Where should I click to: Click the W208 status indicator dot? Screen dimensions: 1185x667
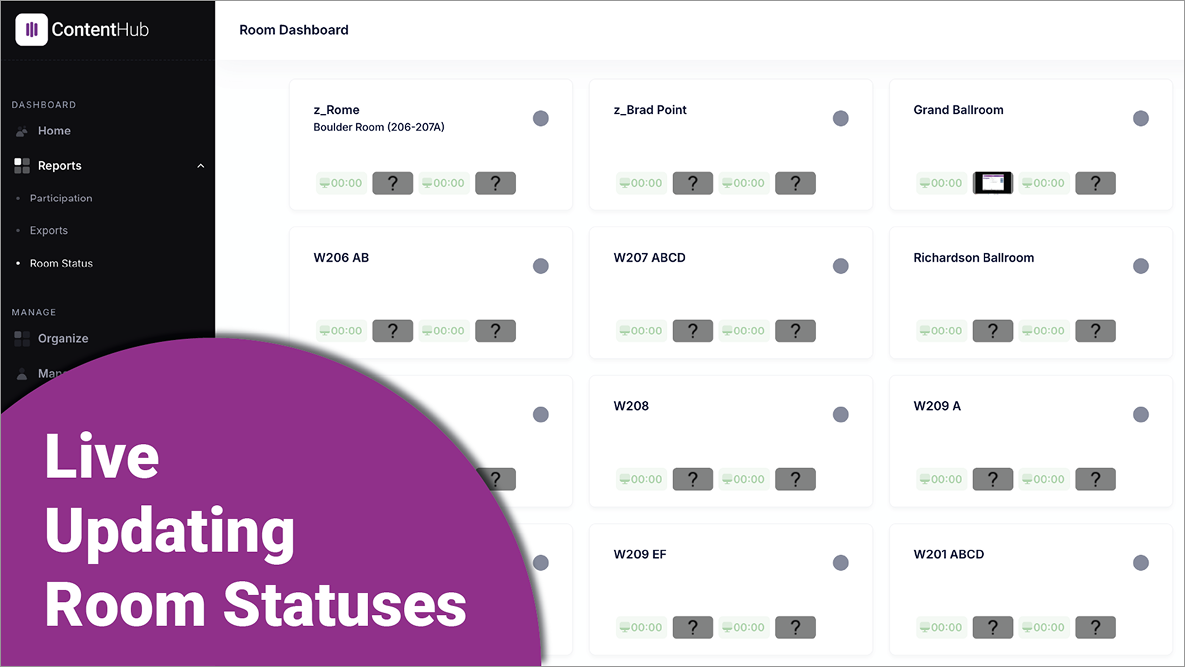(841, 415)
